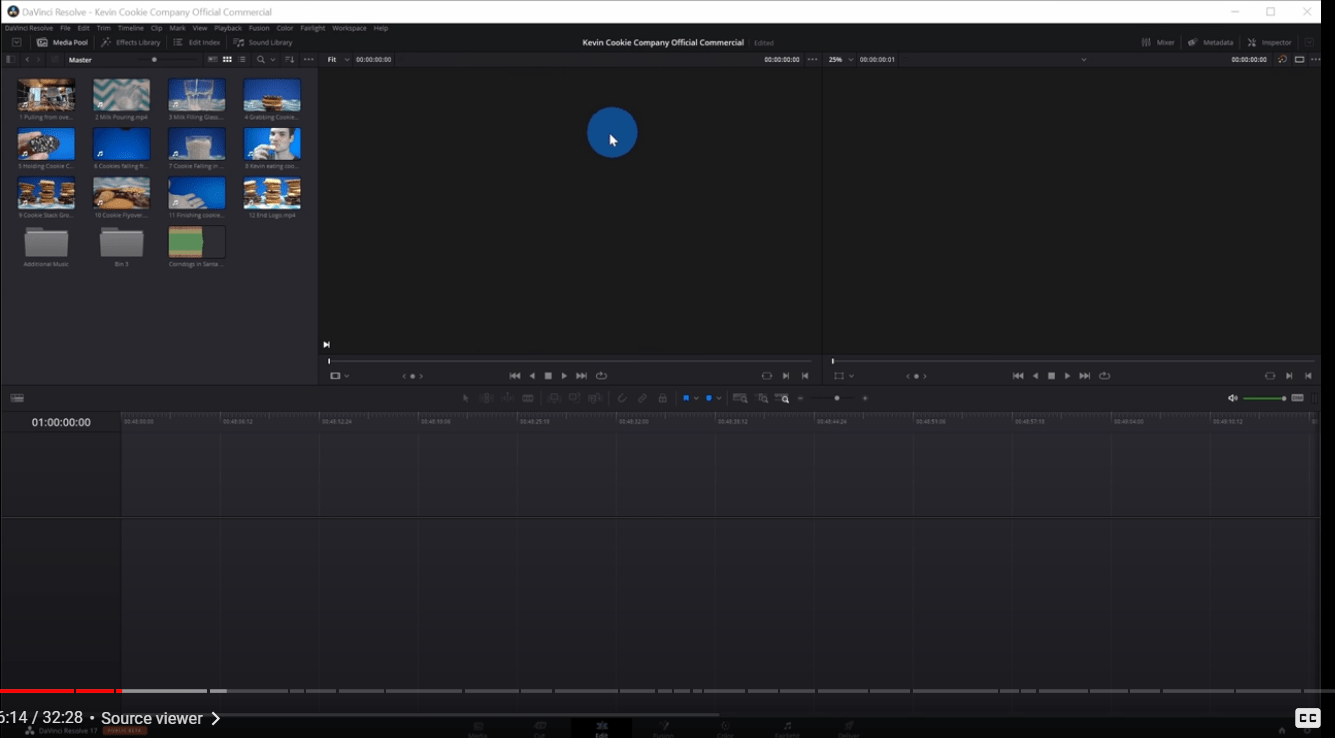Open the Inspector panel
Screen dimensions: 1335x738
pos(1270,43)
